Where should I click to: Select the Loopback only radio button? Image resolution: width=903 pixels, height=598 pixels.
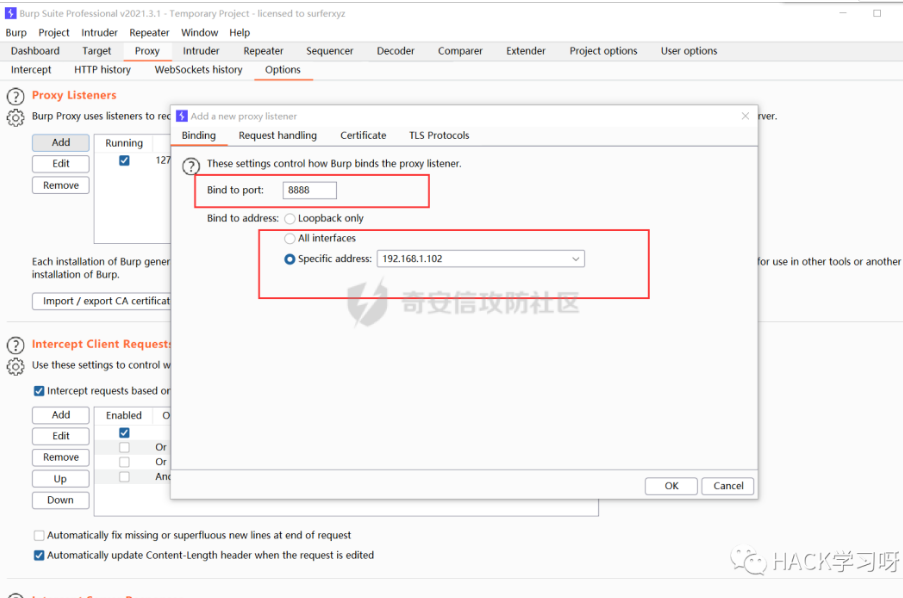[290, 219]
